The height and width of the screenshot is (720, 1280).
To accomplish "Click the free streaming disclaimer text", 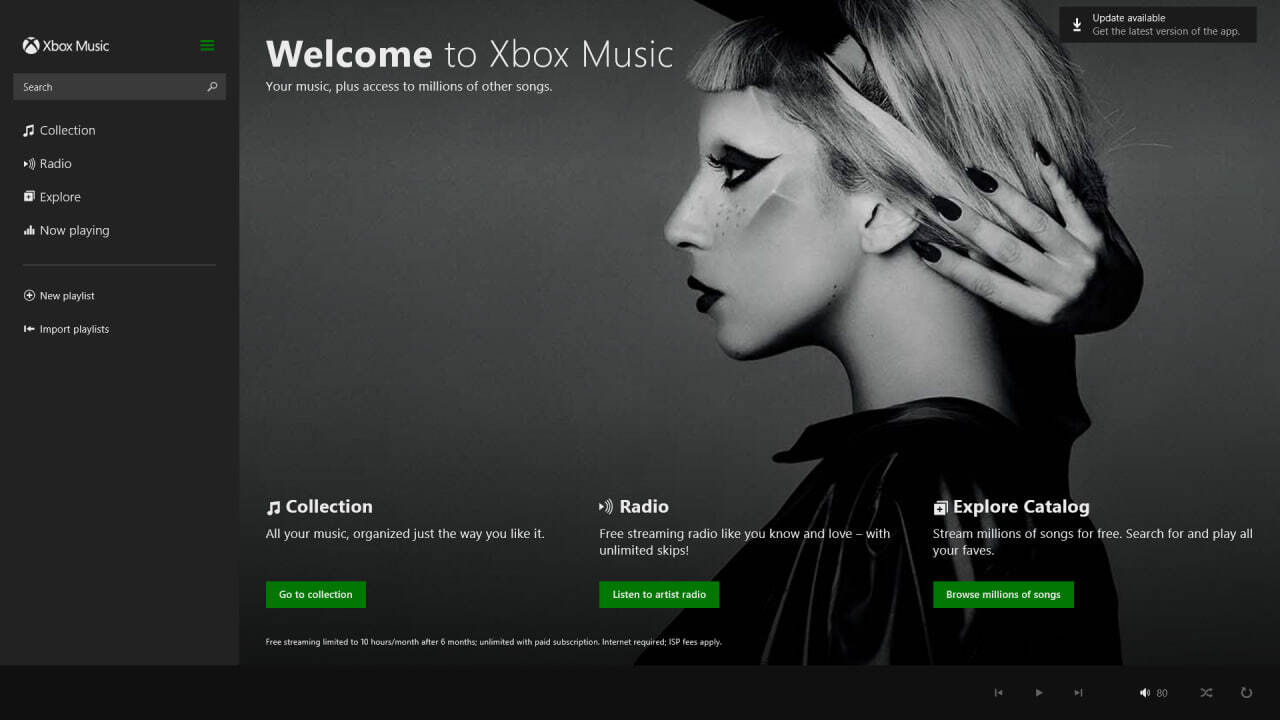I will point(494,642).
